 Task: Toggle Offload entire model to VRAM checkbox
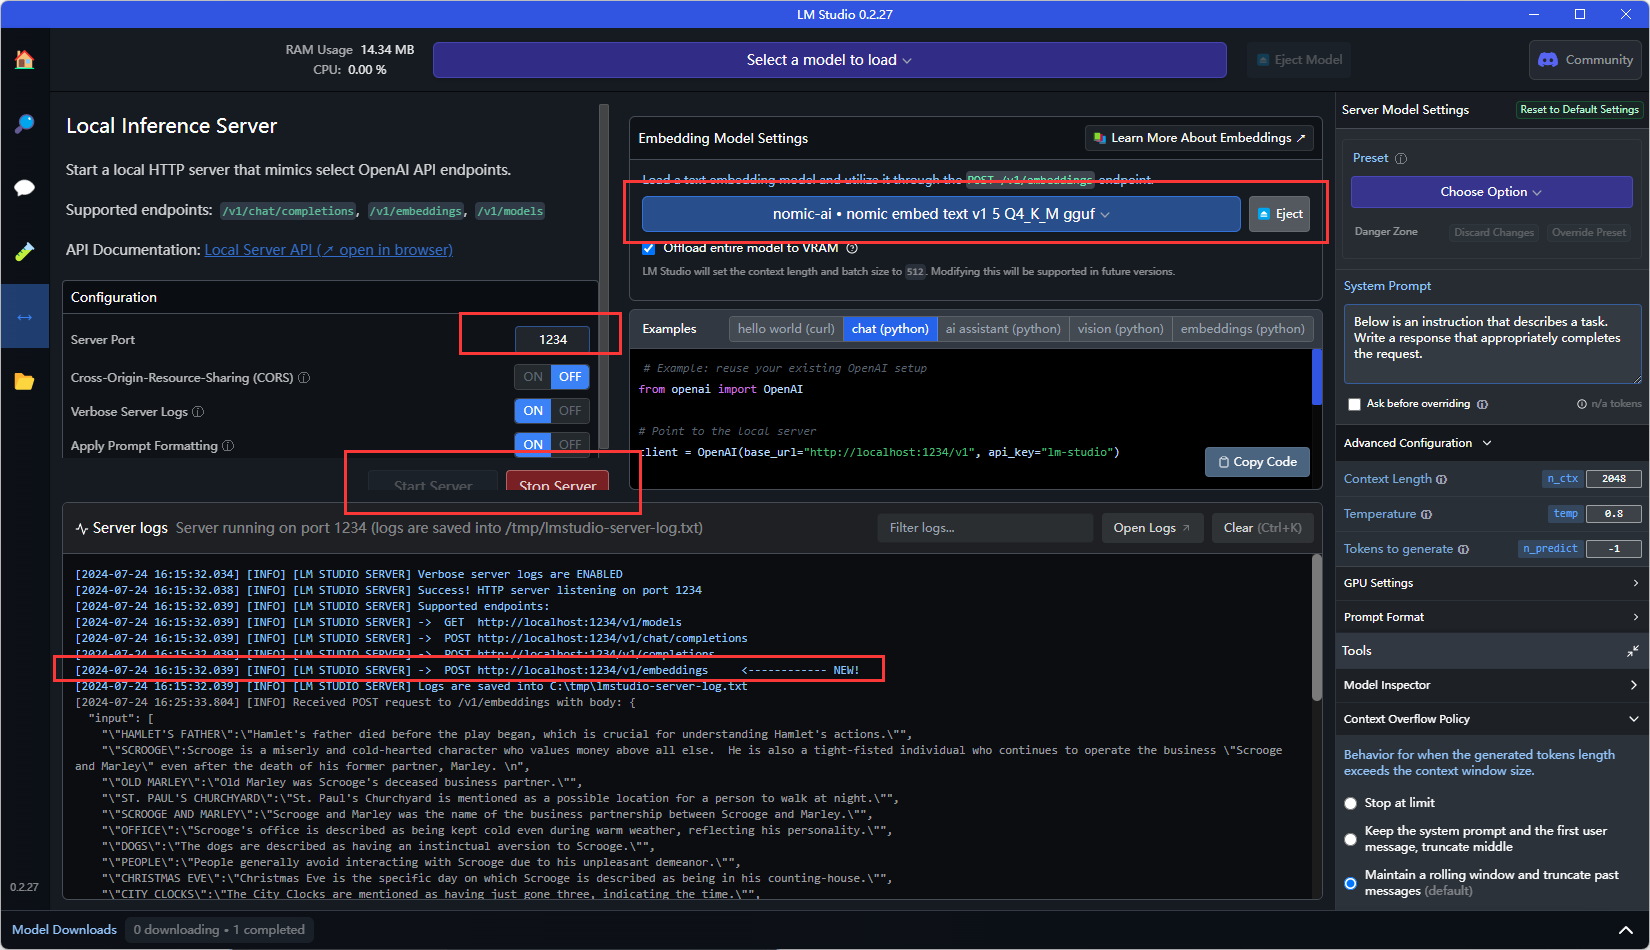[x=648, y=248]
